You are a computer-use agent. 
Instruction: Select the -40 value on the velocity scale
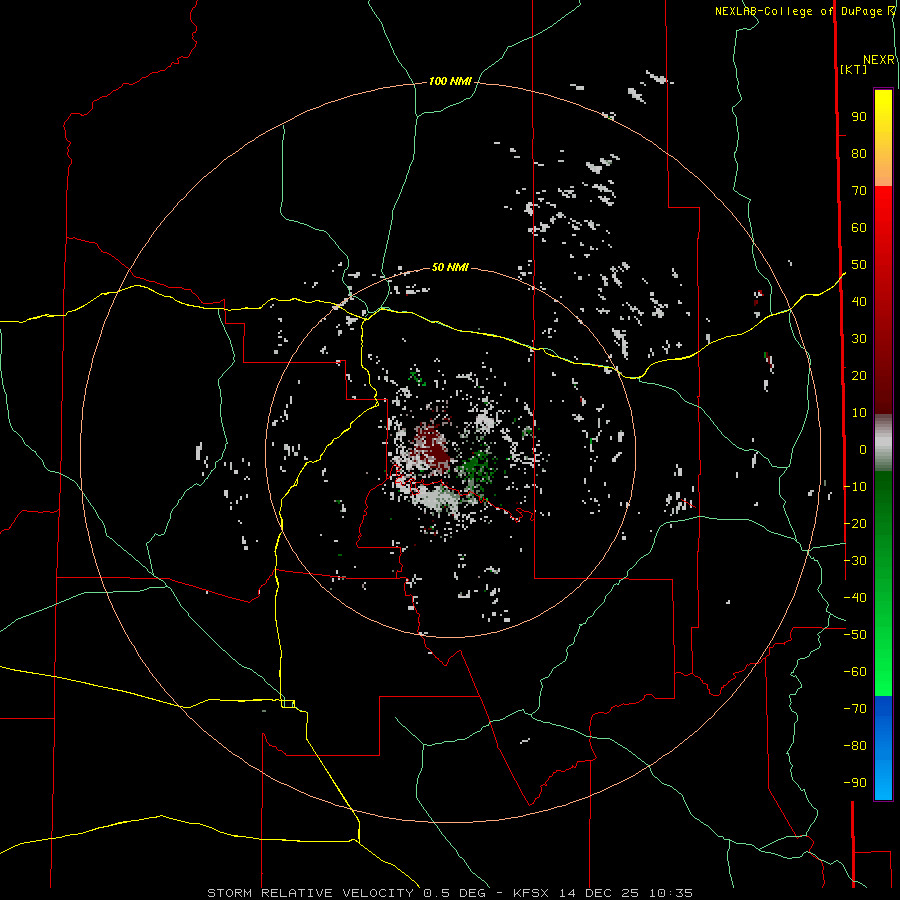(x=855, y=598)
